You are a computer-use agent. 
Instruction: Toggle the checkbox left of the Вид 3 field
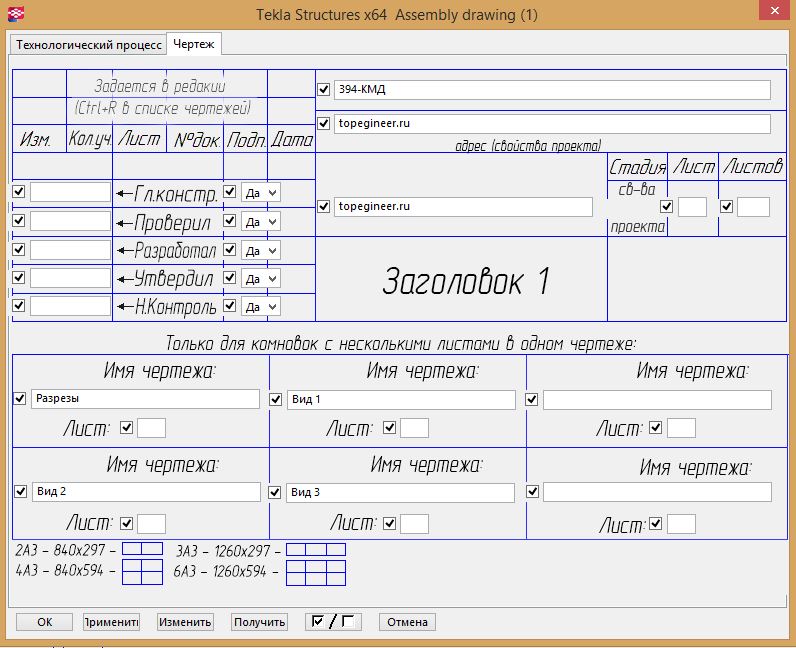(x=276, y=492)
